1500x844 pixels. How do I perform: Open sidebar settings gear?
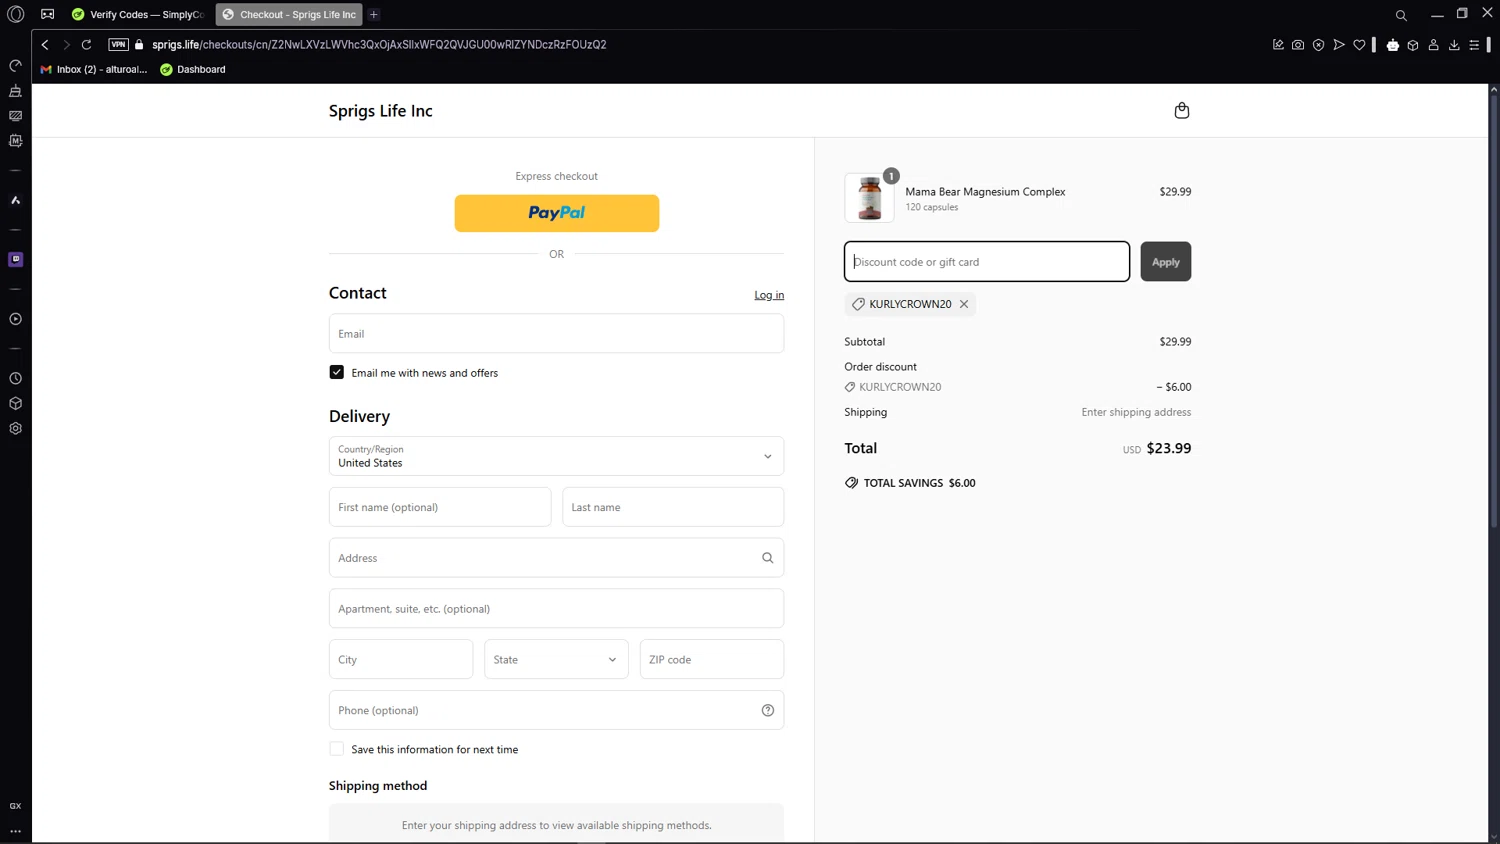coord(16,428)
